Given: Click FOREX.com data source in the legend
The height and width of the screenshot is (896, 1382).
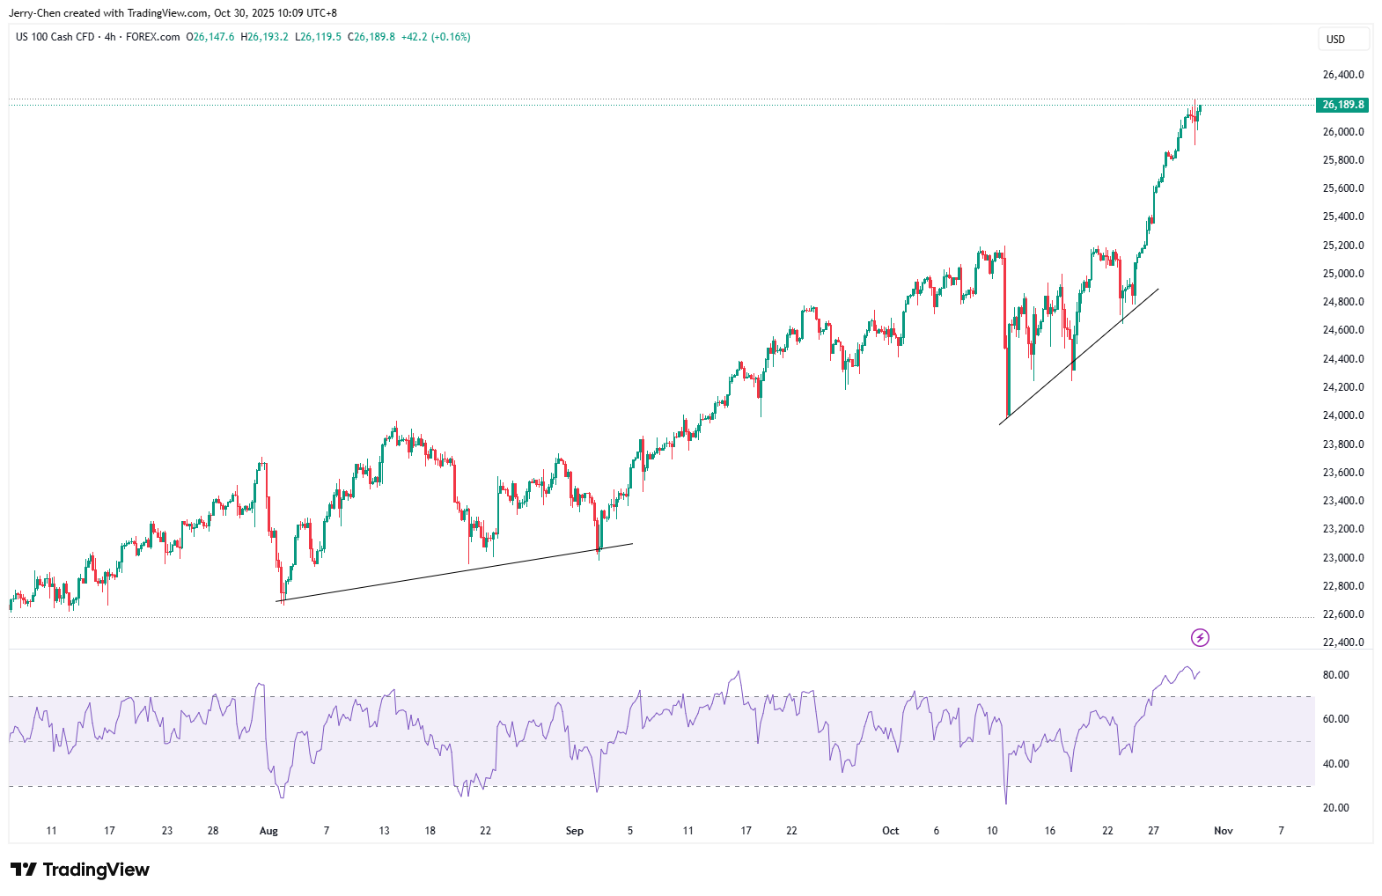Looking at the screenshot, I should point(152,37).
